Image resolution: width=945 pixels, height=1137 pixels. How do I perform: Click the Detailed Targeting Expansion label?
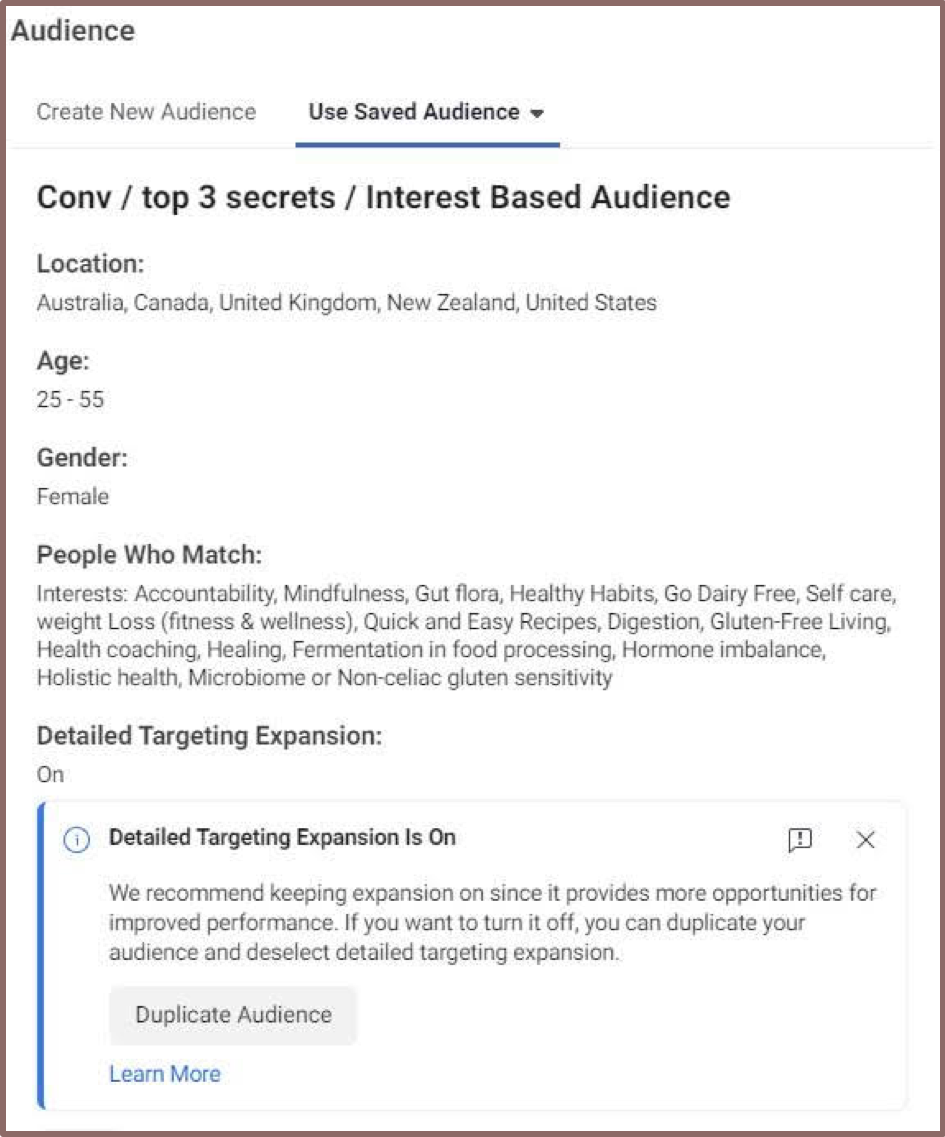[210, 735]
